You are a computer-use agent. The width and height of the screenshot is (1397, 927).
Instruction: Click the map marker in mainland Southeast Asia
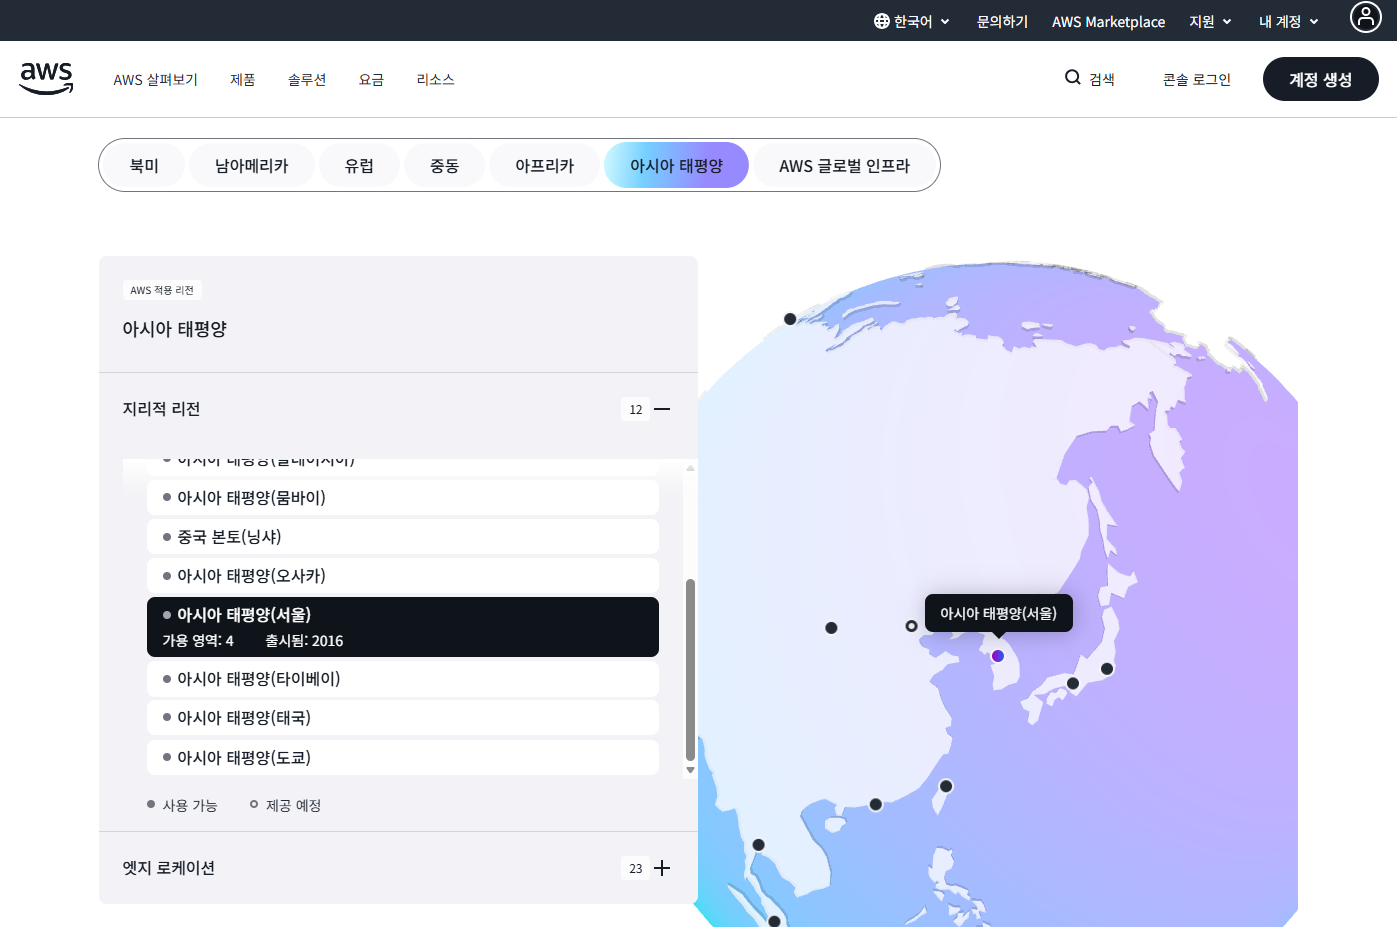[x=758, y=845]
